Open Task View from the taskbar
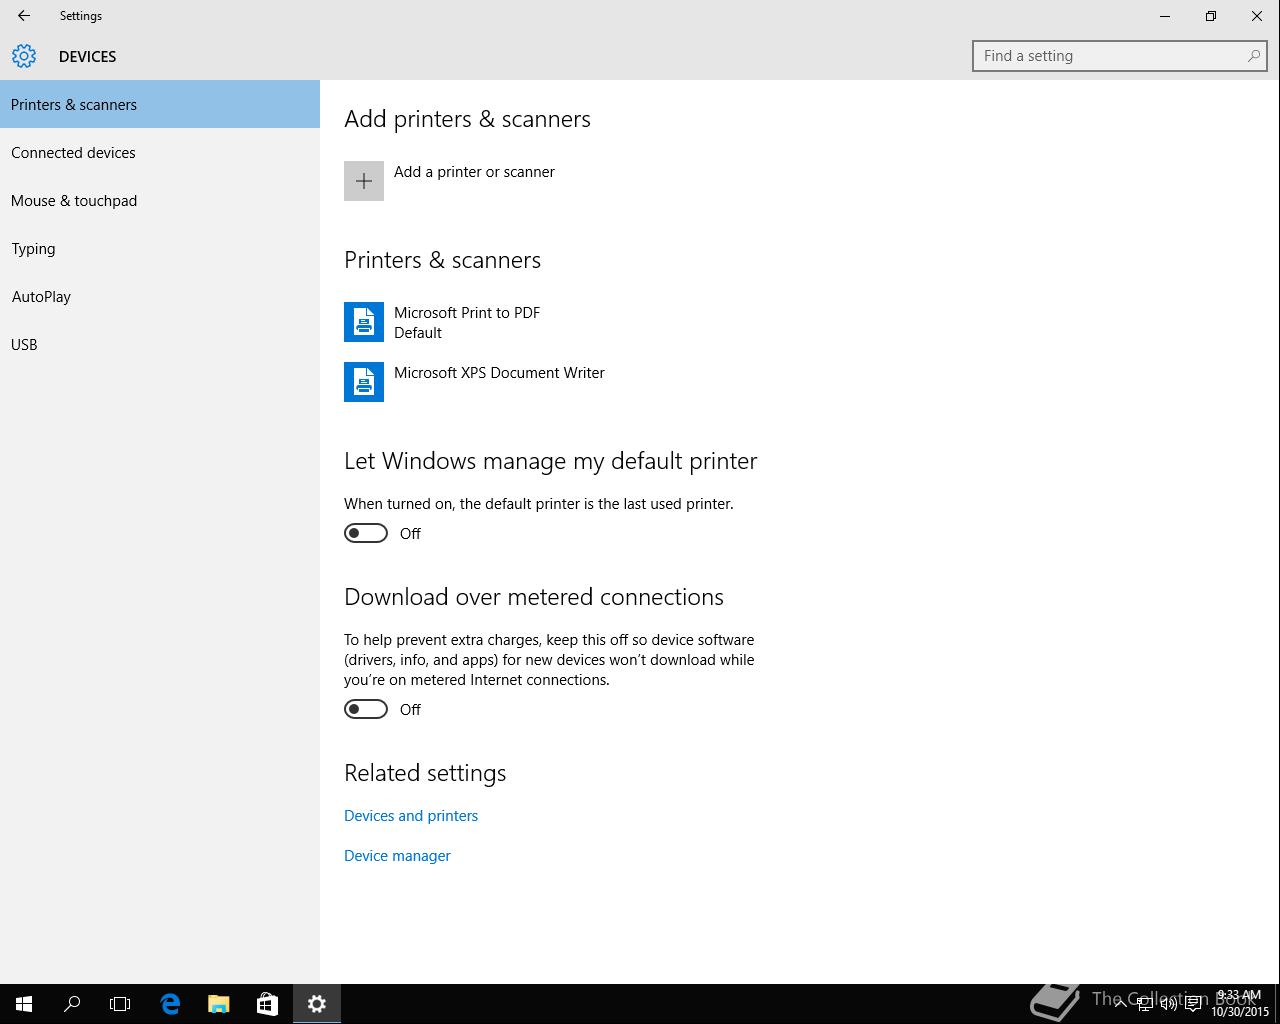This screenshot has height=1024, width=1280. [120, 1004]
